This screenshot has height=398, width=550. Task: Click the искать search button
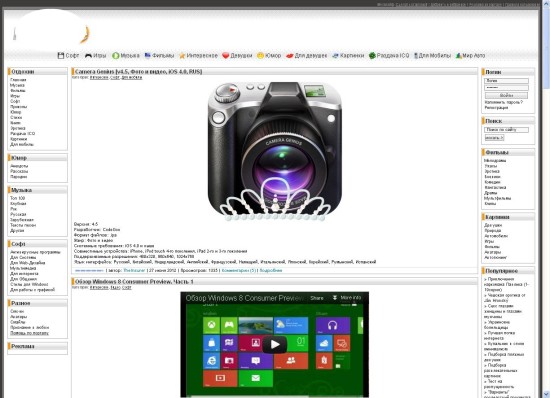[x=495, y=138]
